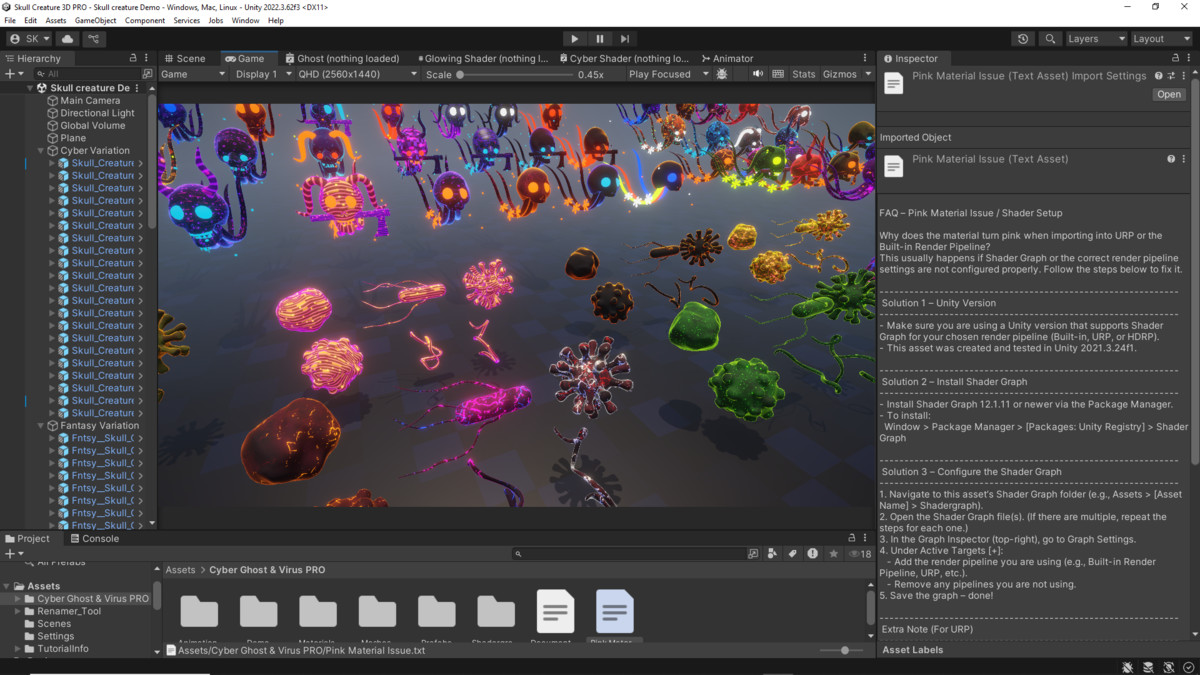Select the Document text asset icon
Screen dimensions: 1200x675
[x=555, y=611]
